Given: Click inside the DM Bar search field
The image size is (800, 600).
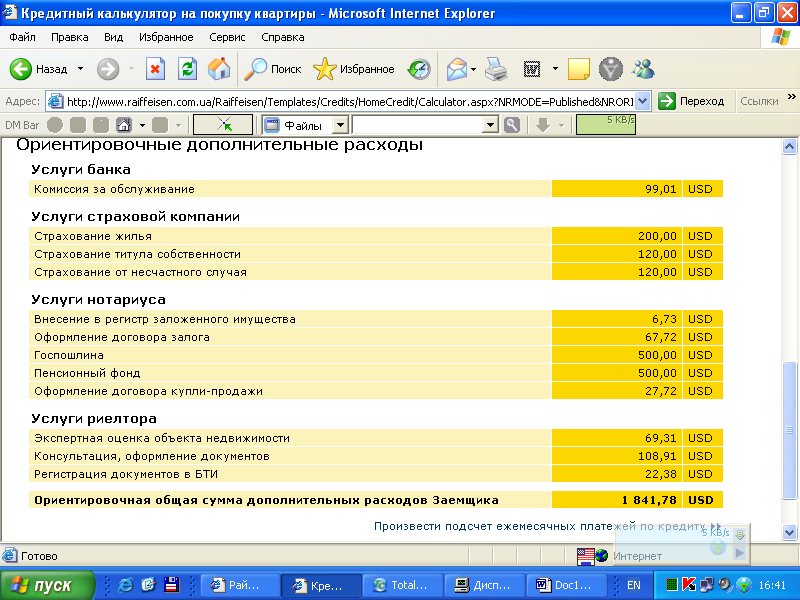Looking at the screenshot, I should coord(418,125).
